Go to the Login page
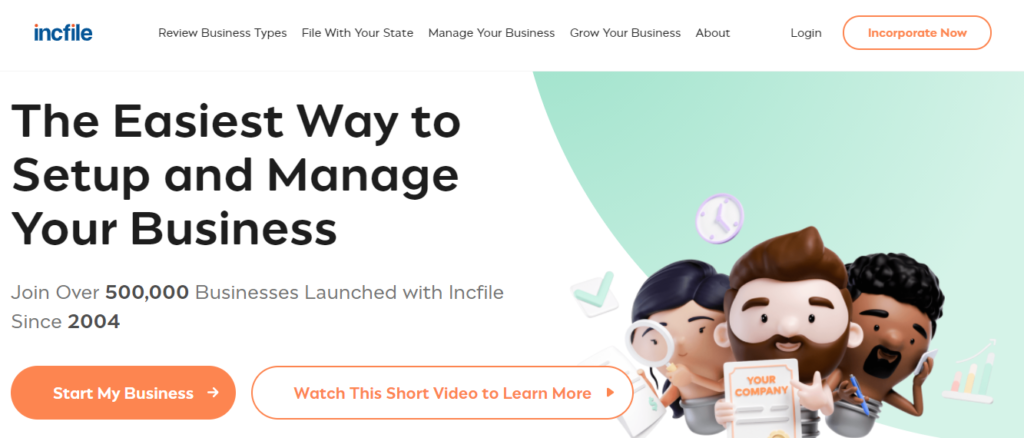This screenshot has height=438, width=1024. click(806, 33)
